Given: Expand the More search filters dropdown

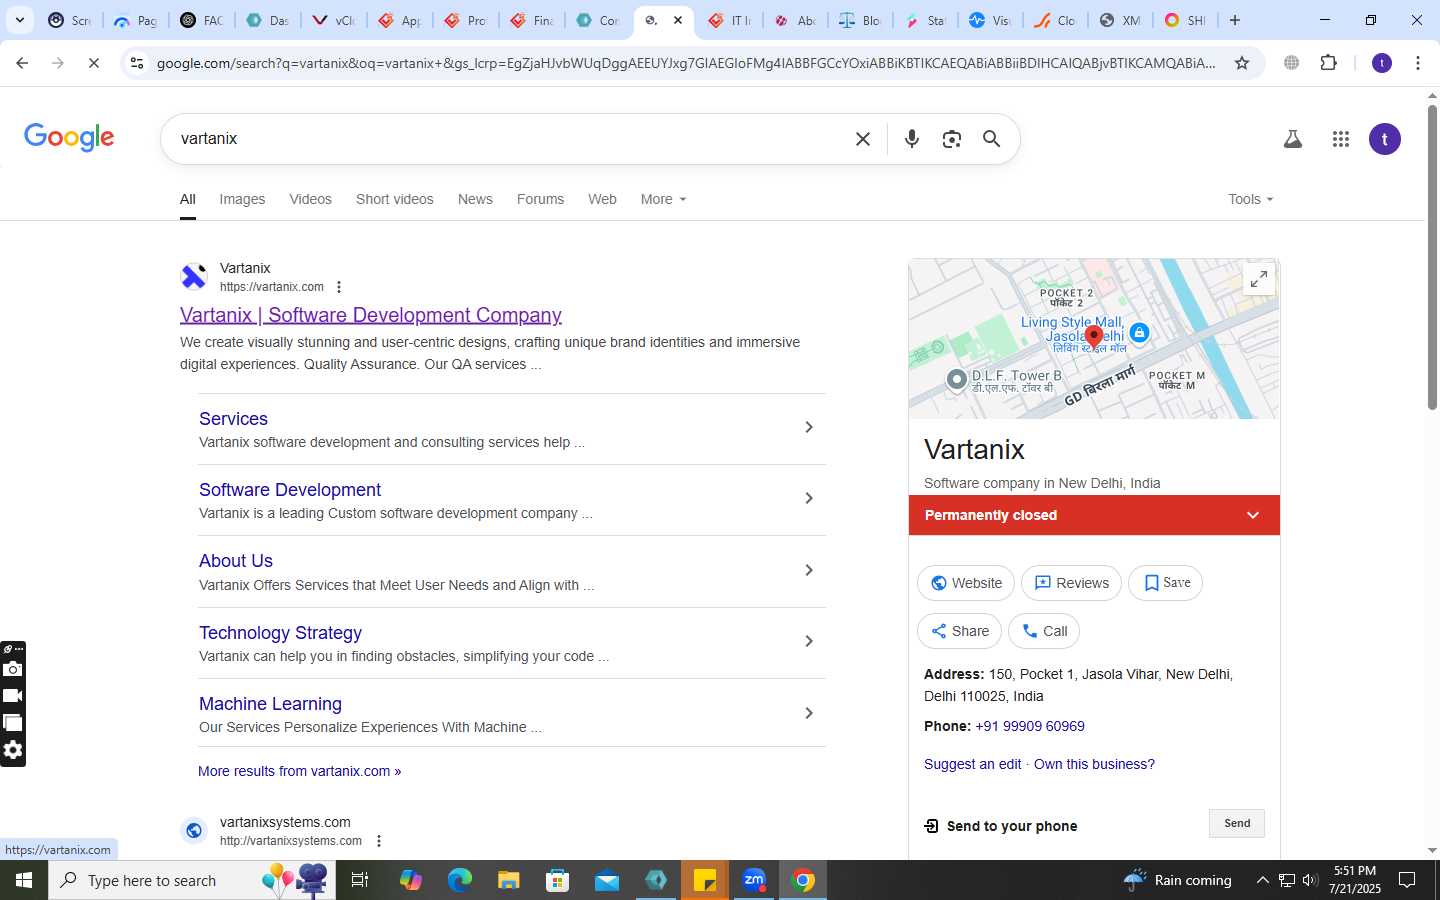Looking at the screenshot, I should [664, 199].
